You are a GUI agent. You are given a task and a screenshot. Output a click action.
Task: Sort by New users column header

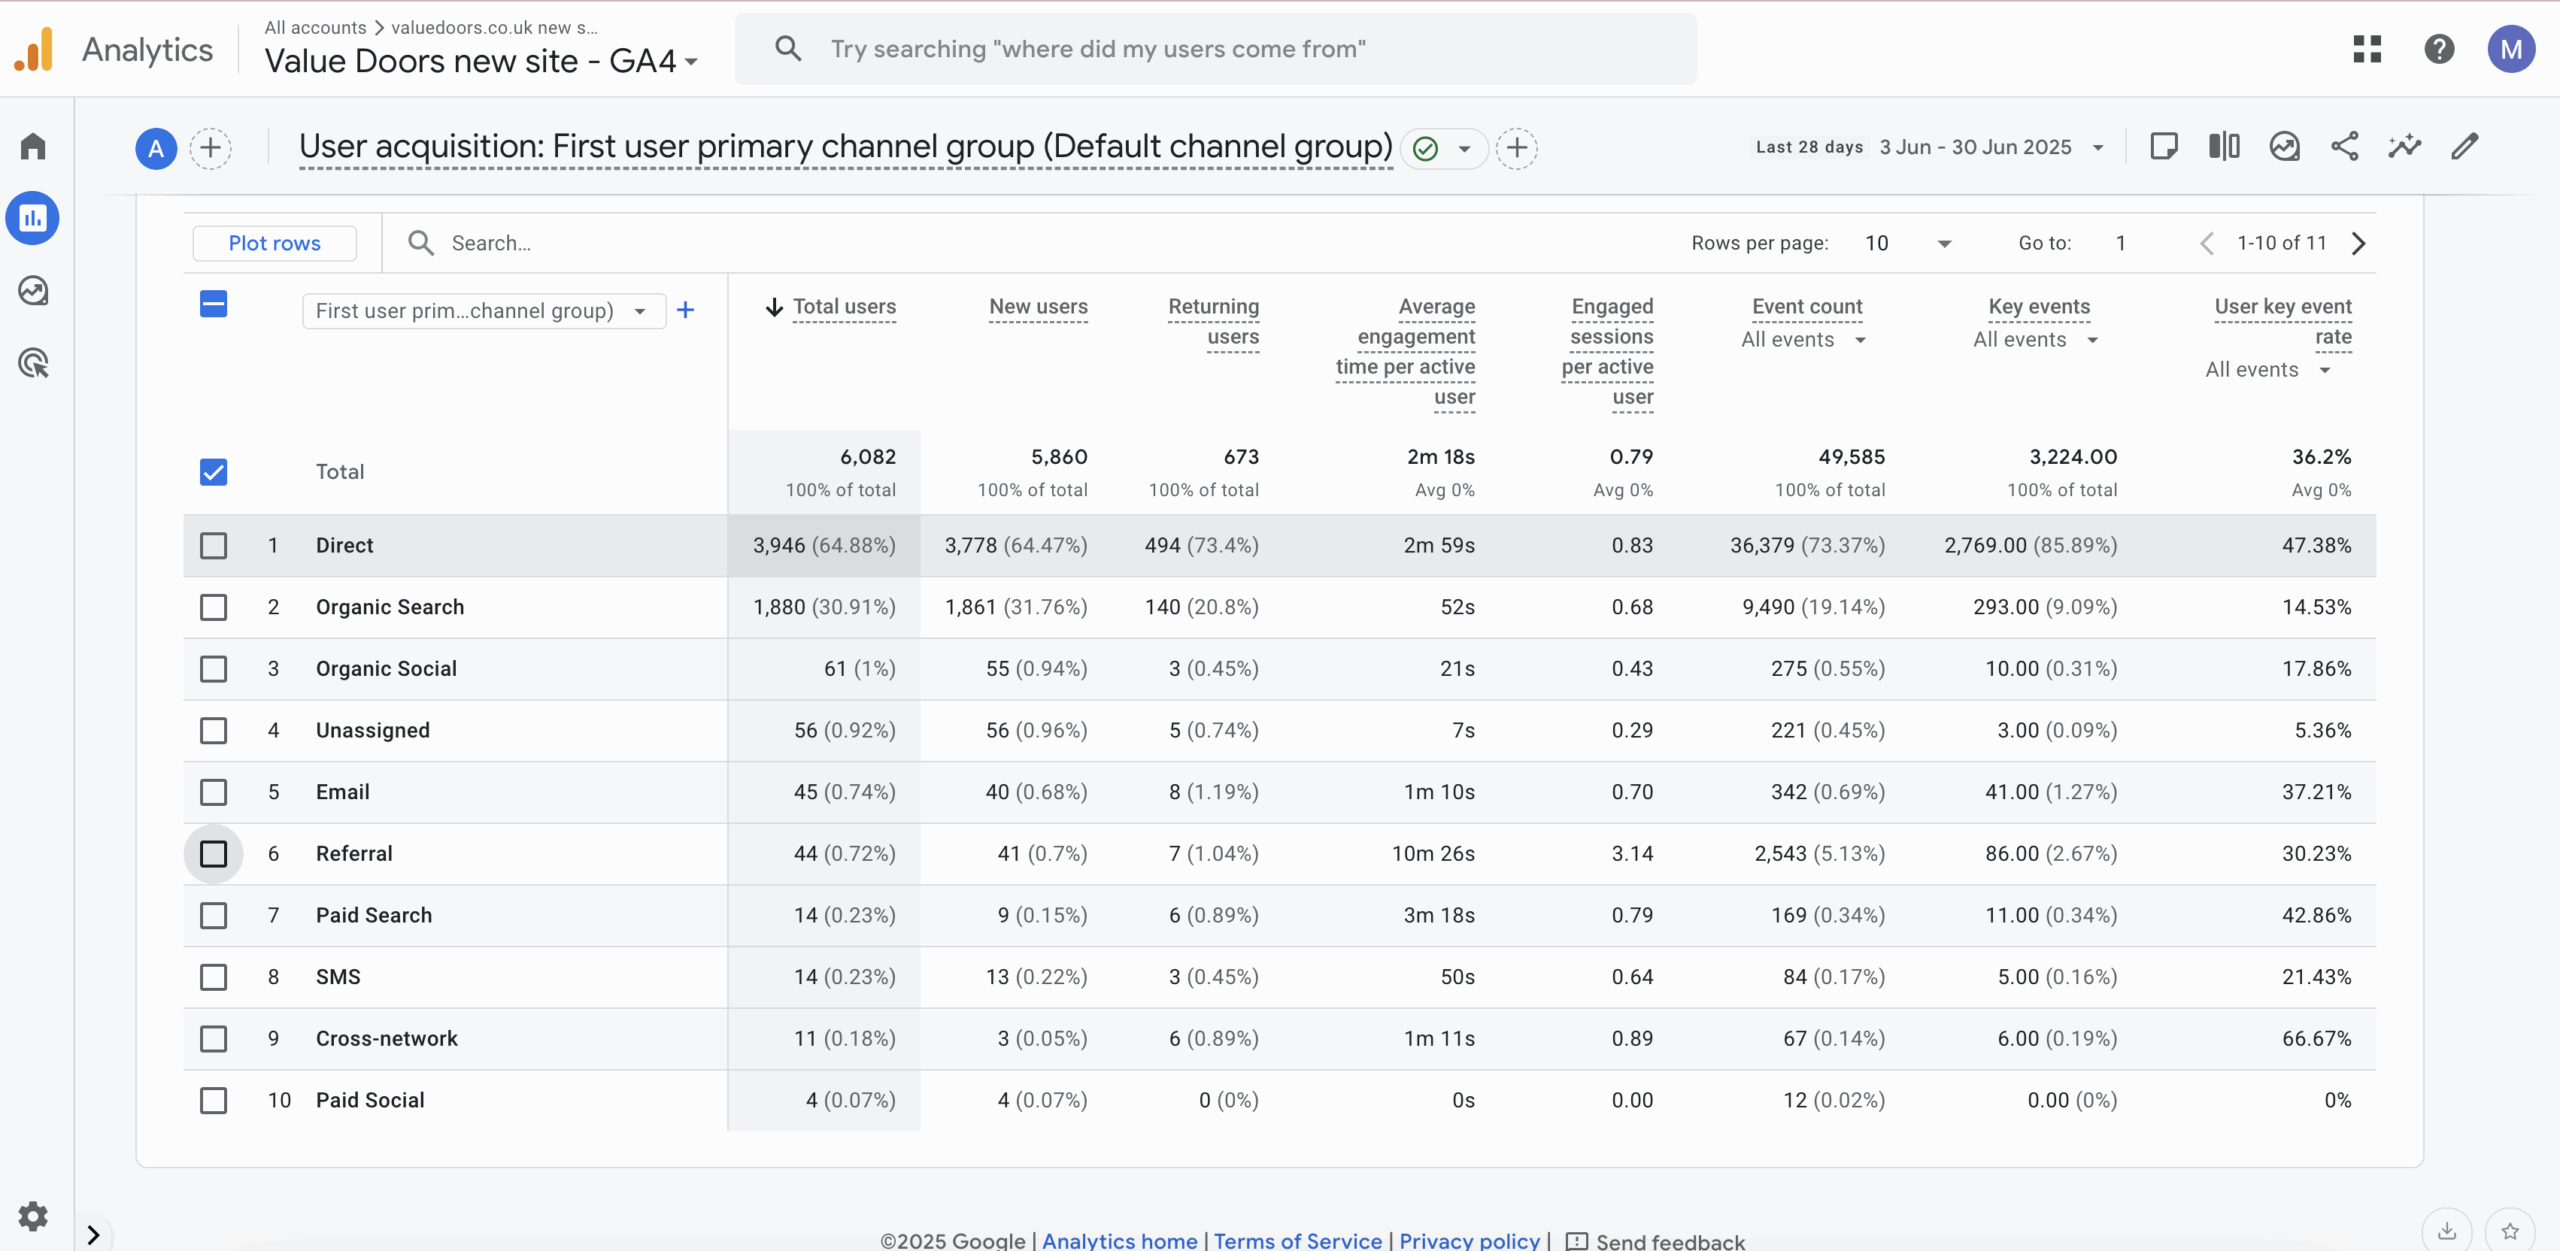[x=1038, y=307]
